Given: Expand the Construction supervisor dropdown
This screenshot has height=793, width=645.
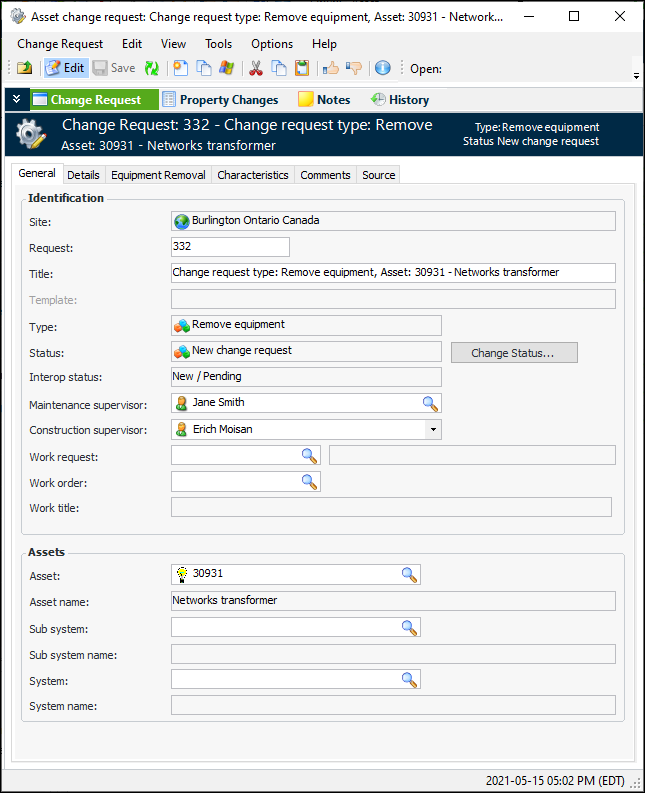Looking at the screenshot, I should (x=432, y=429).
